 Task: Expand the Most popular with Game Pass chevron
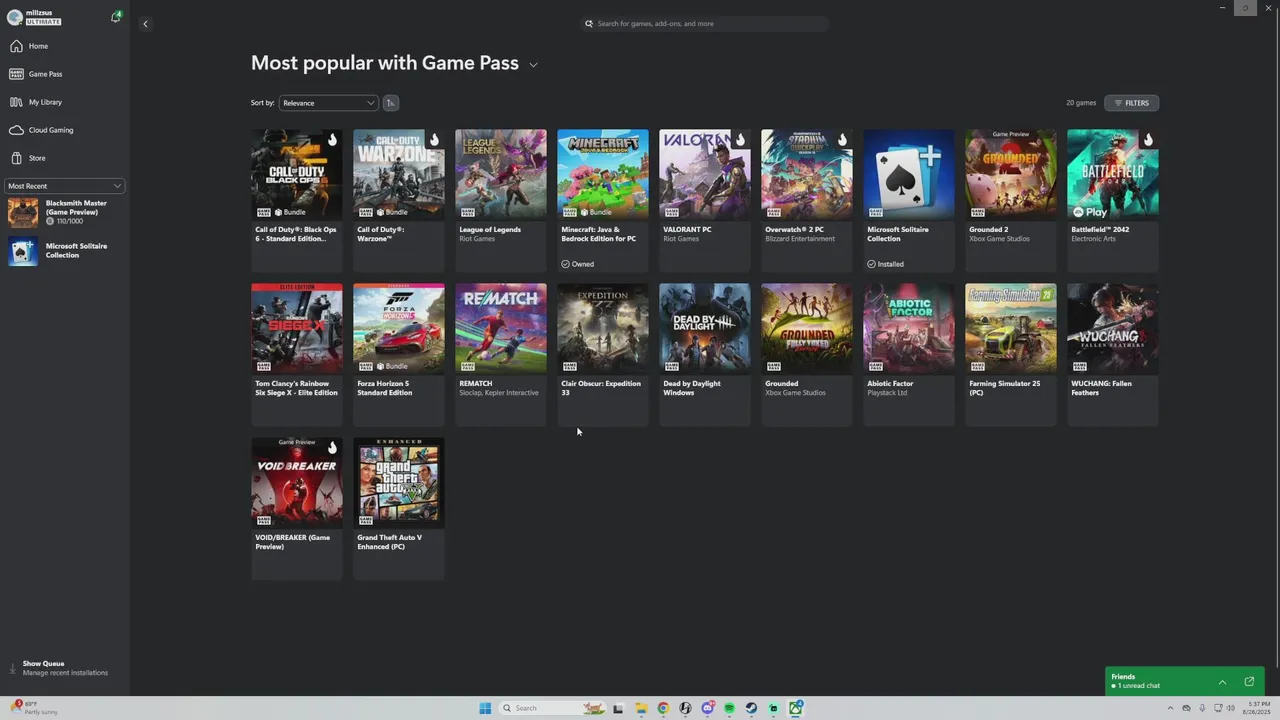[533, 65]
